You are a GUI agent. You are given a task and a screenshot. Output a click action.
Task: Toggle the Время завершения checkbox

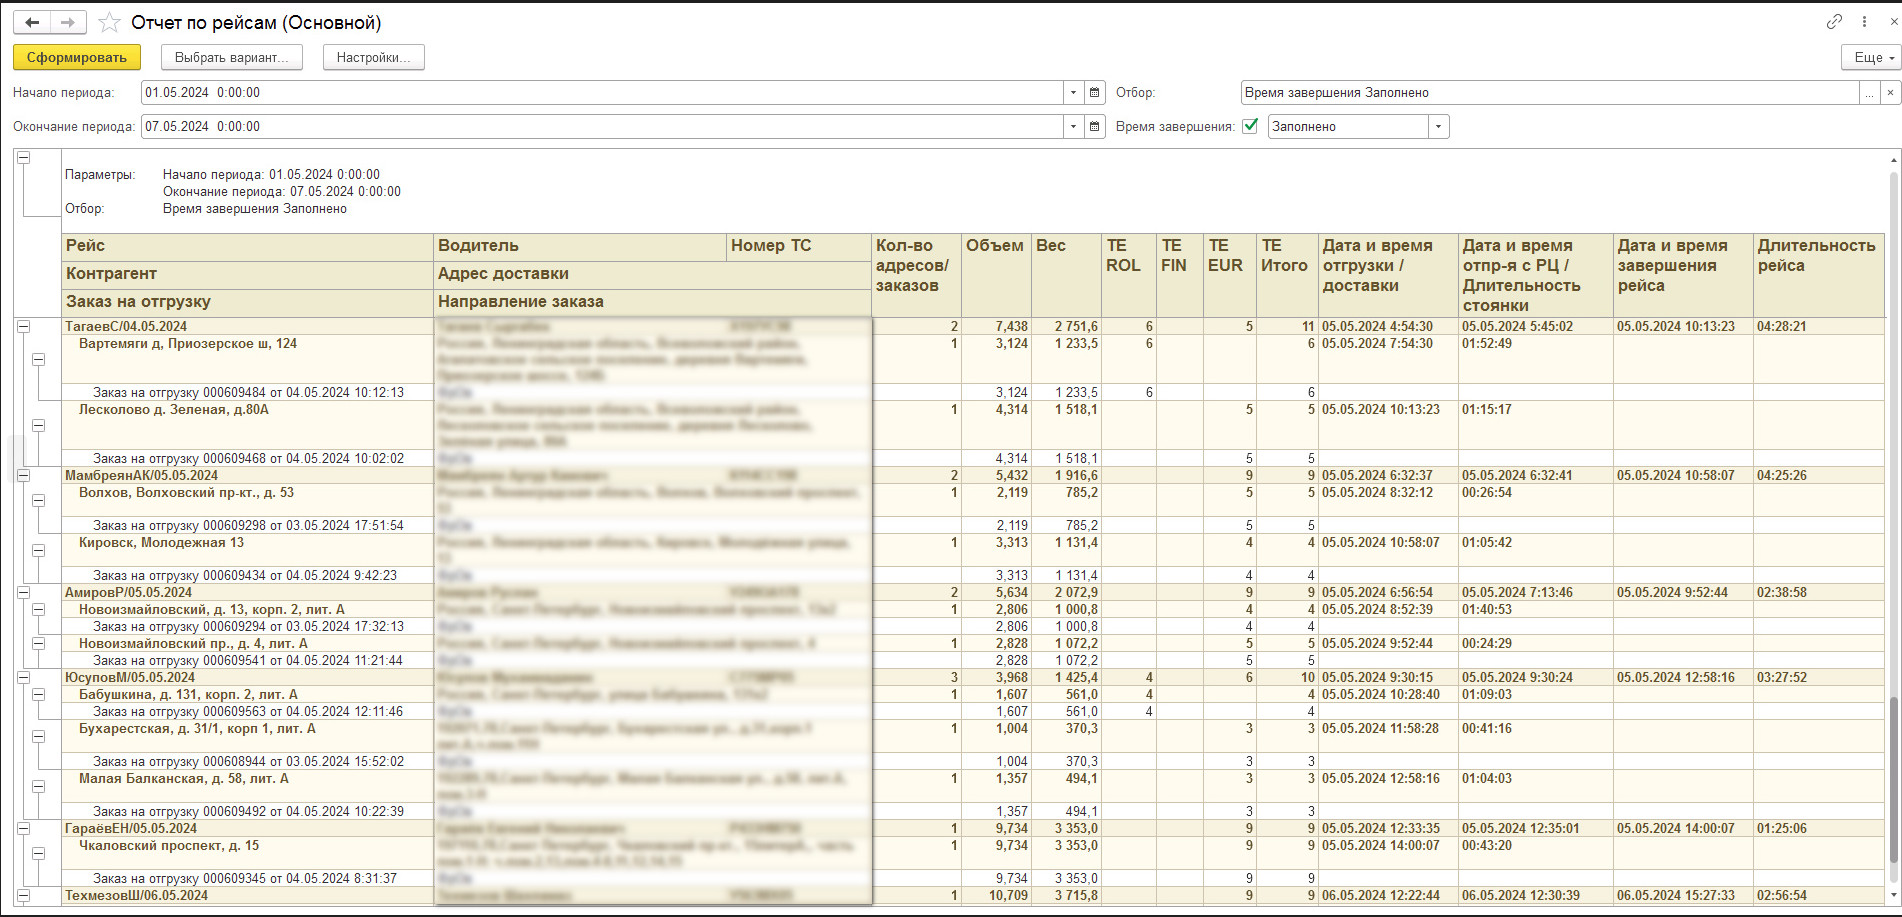coord(1250,126)
